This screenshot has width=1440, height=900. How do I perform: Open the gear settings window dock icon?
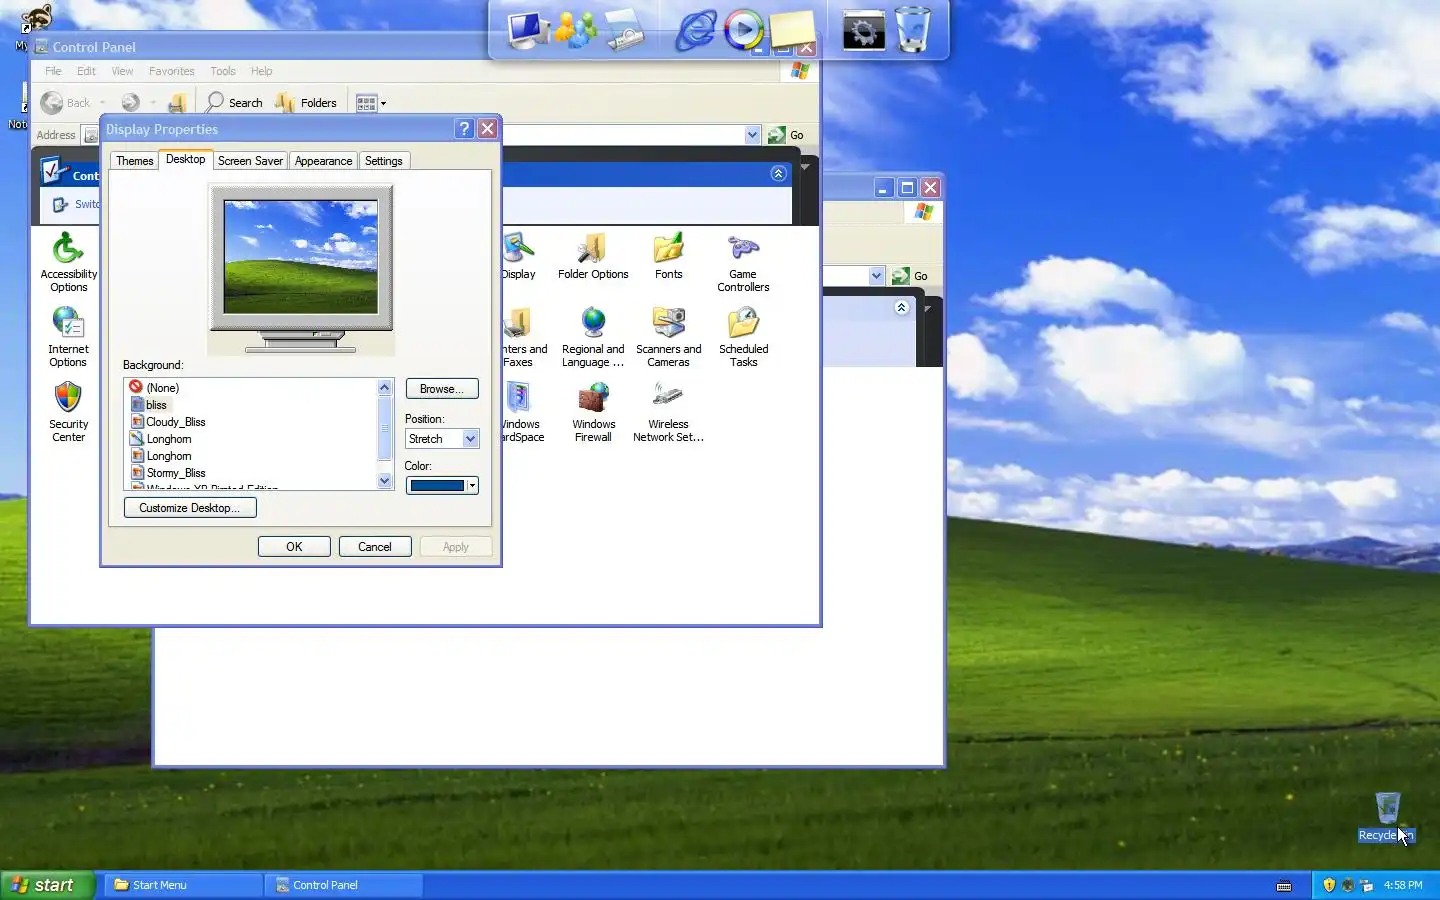click(x=864, y=30)
